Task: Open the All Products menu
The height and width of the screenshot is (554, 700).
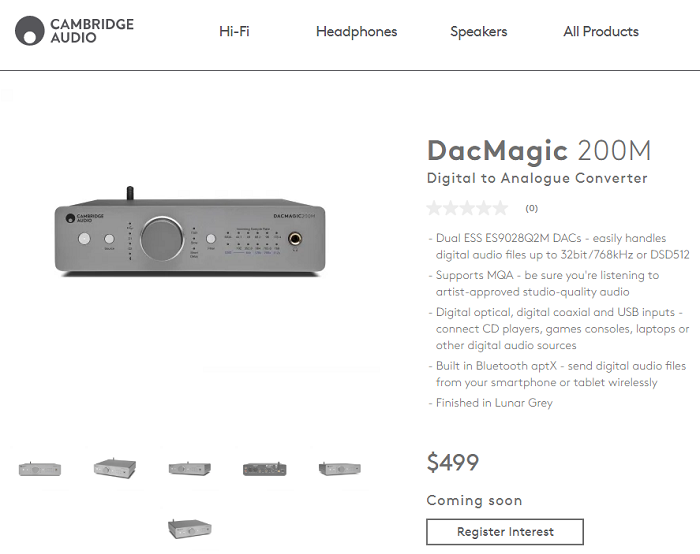Action: (x=601, y=31)
